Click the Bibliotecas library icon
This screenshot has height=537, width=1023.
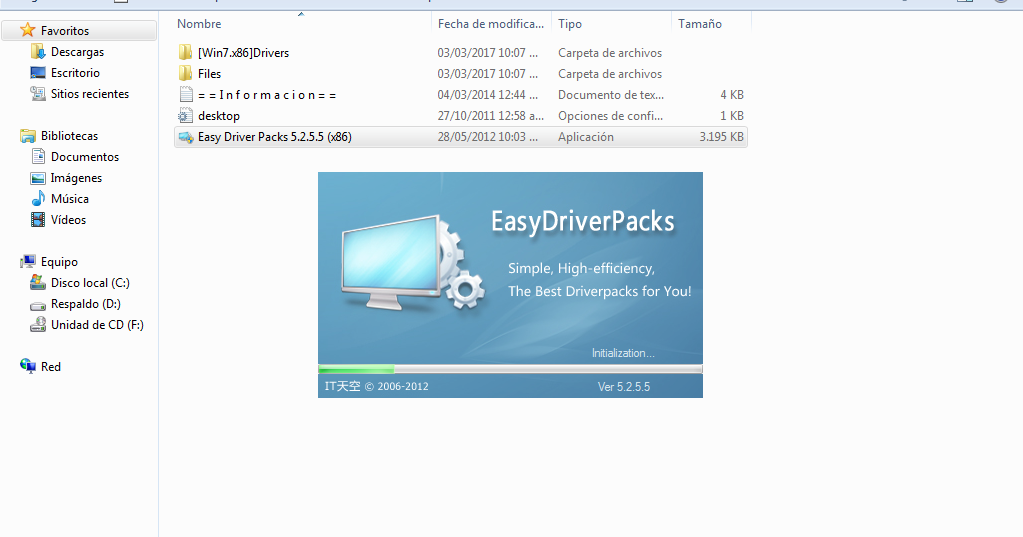pos(27,136)
